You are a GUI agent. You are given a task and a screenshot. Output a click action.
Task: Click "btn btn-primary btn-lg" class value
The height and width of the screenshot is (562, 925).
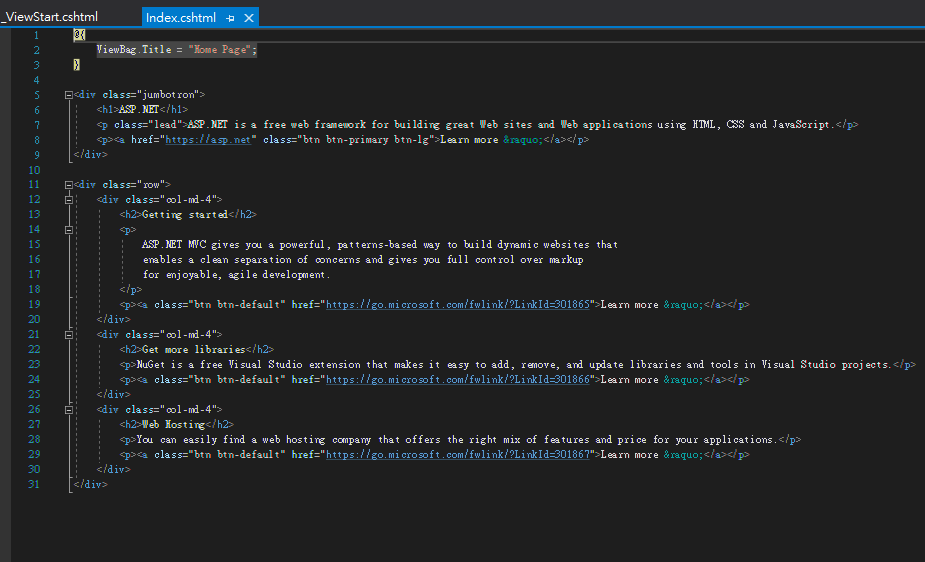click(366, 140)
